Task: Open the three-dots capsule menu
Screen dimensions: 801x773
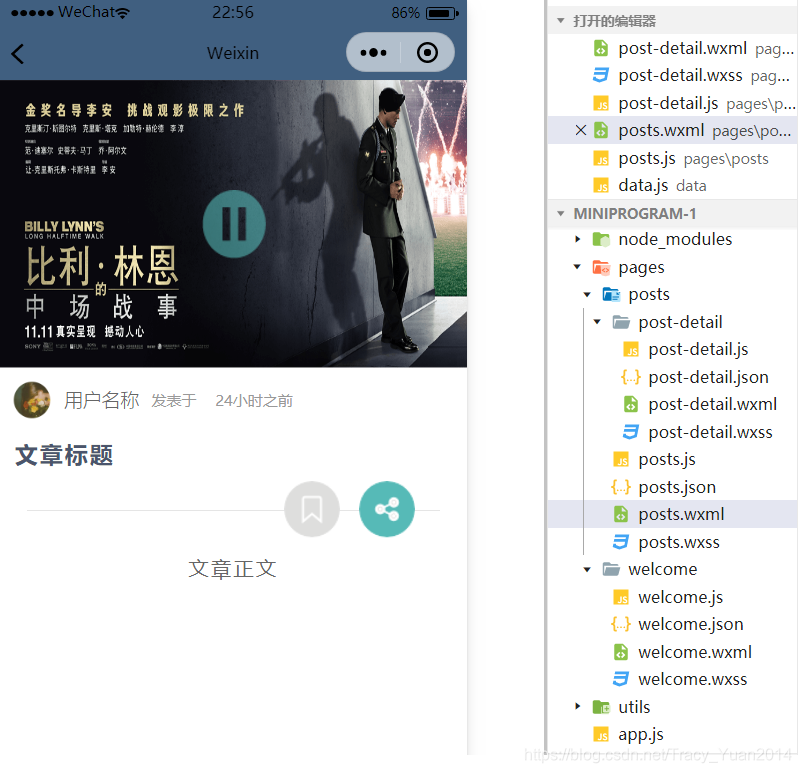Action: click(x=373, y=53)
